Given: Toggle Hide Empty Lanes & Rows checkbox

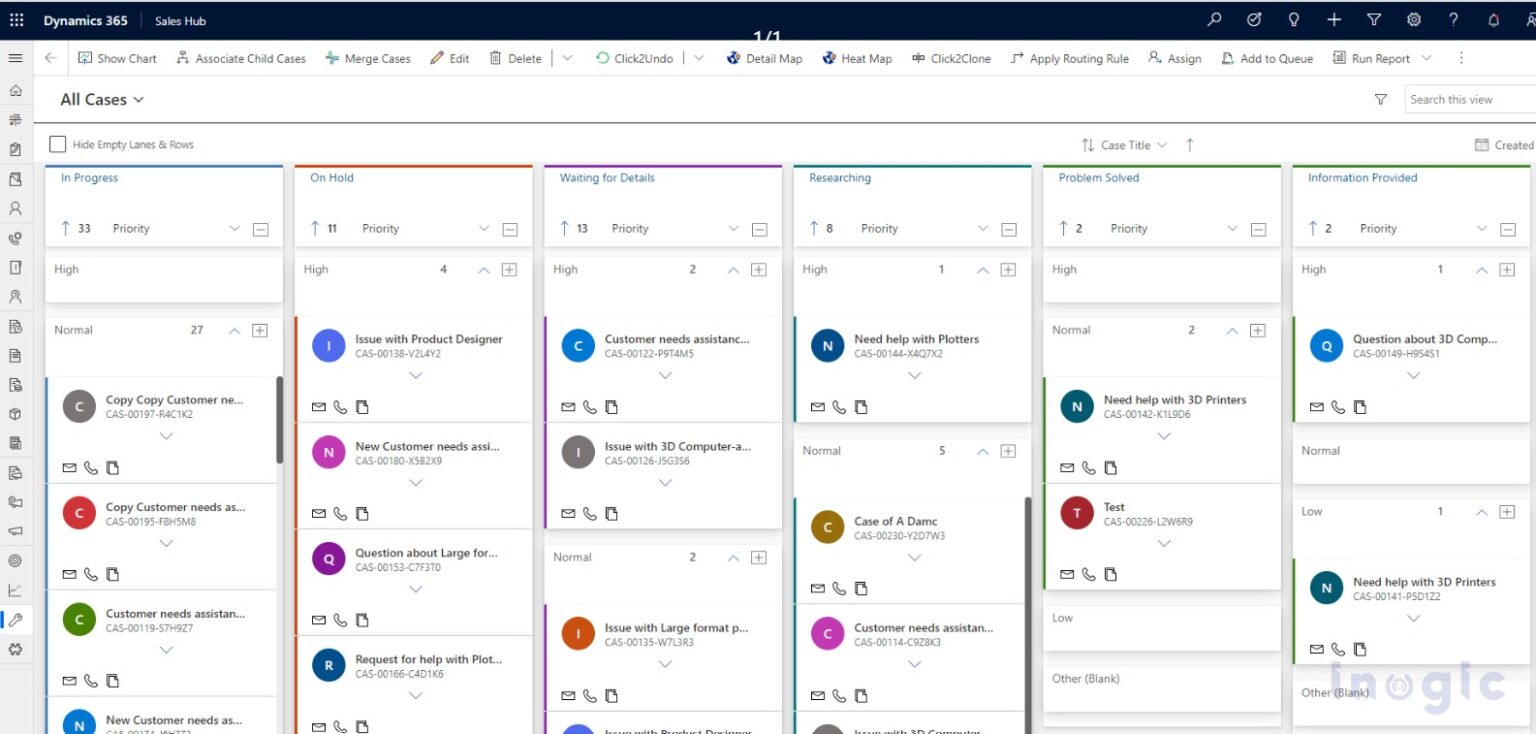Looking at the screenshot, I should click(x=58, y=144).
